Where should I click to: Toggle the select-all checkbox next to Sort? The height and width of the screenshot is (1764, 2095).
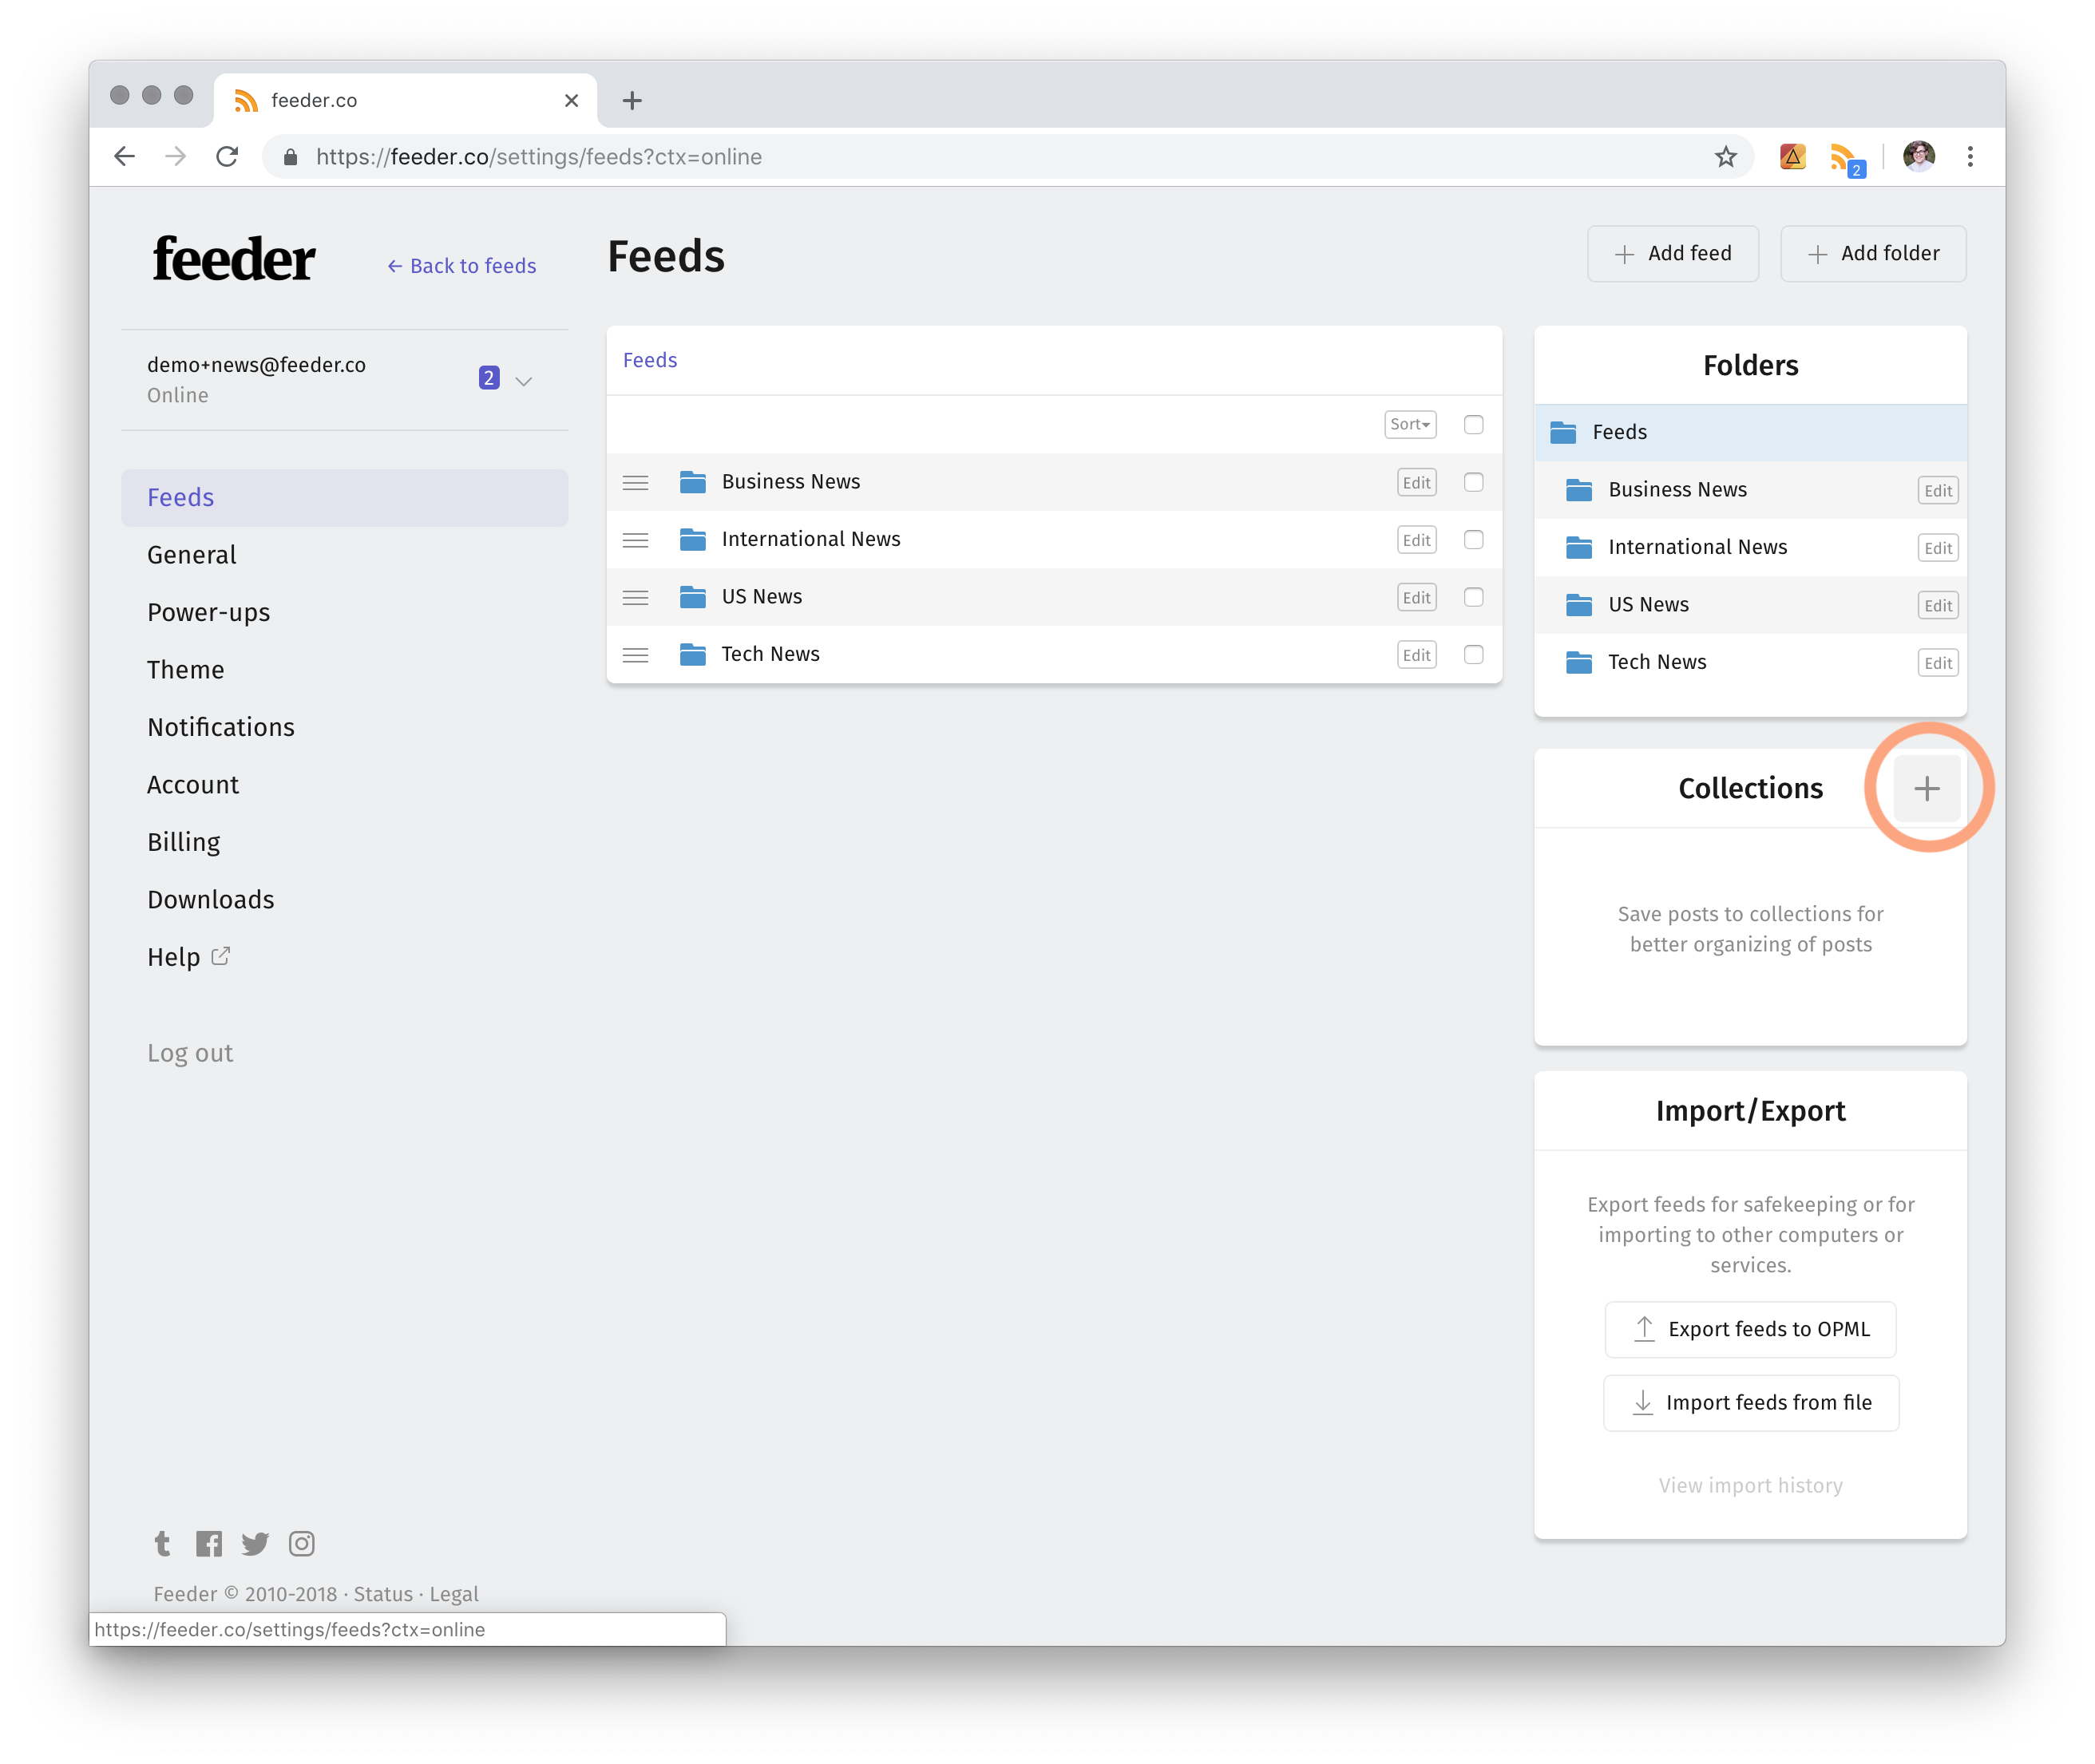coord(1473,425)
